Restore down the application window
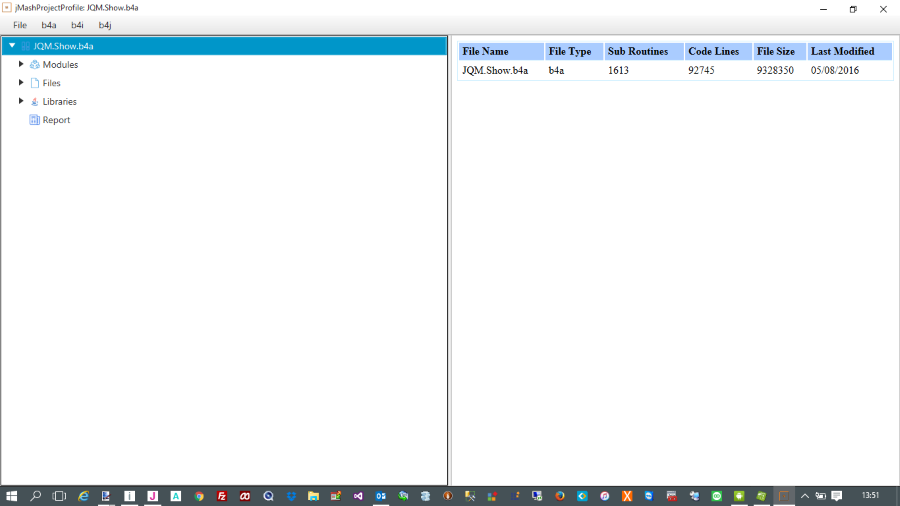Image resolution: width=900 pixels, height=506 pixels. click(x=854, y=9)
